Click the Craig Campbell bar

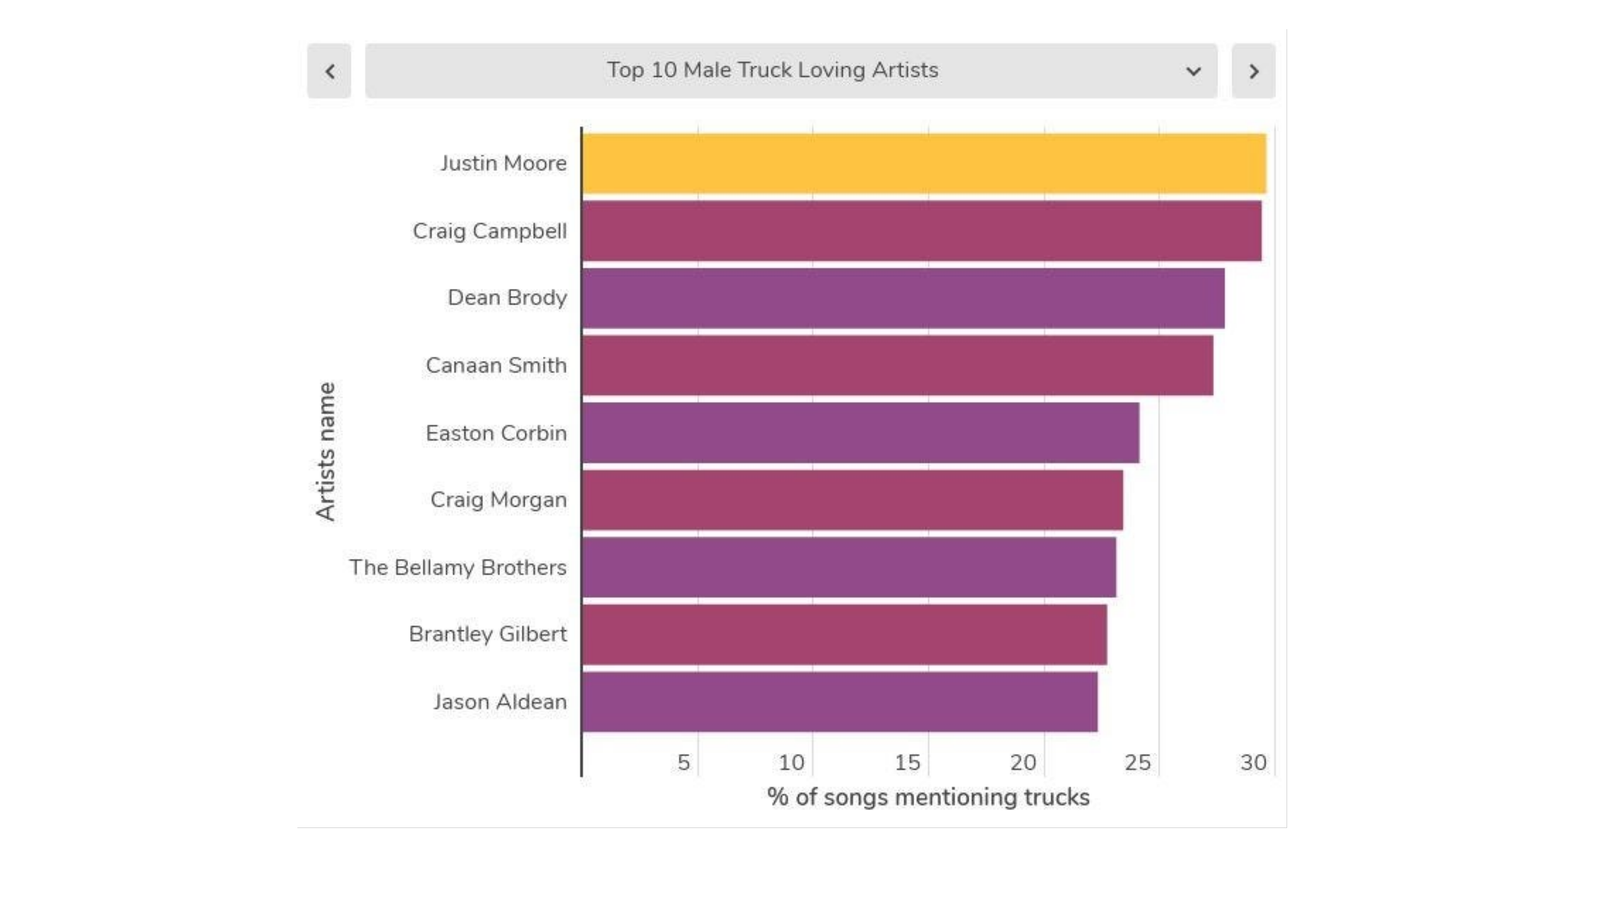point(921,231)
